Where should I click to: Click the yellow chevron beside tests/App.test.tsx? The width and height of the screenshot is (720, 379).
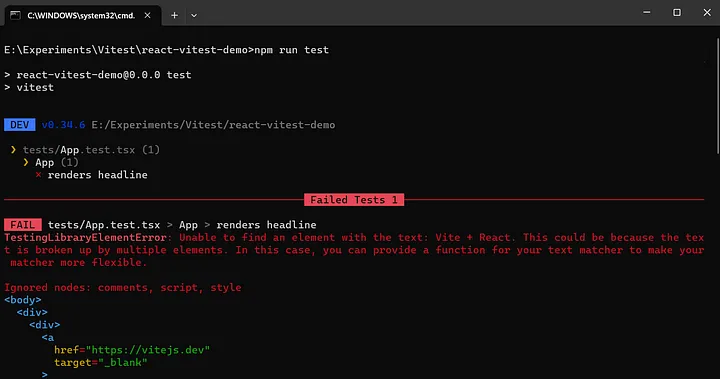click(x=13, y=150)
